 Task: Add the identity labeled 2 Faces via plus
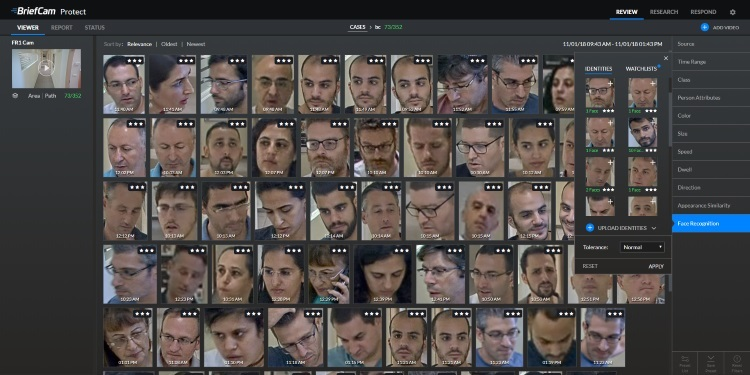[x=610, y=162]
